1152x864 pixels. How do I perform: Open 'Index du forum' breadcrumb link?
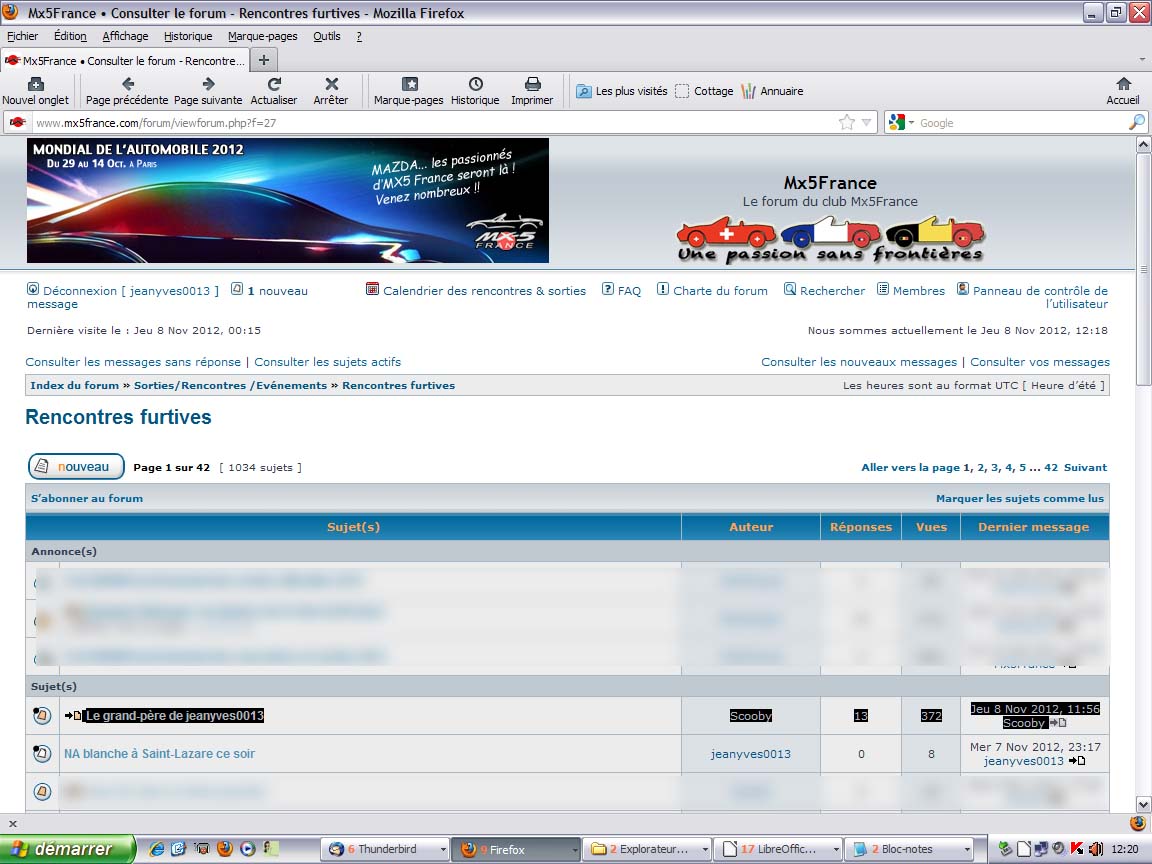[74, 385]
